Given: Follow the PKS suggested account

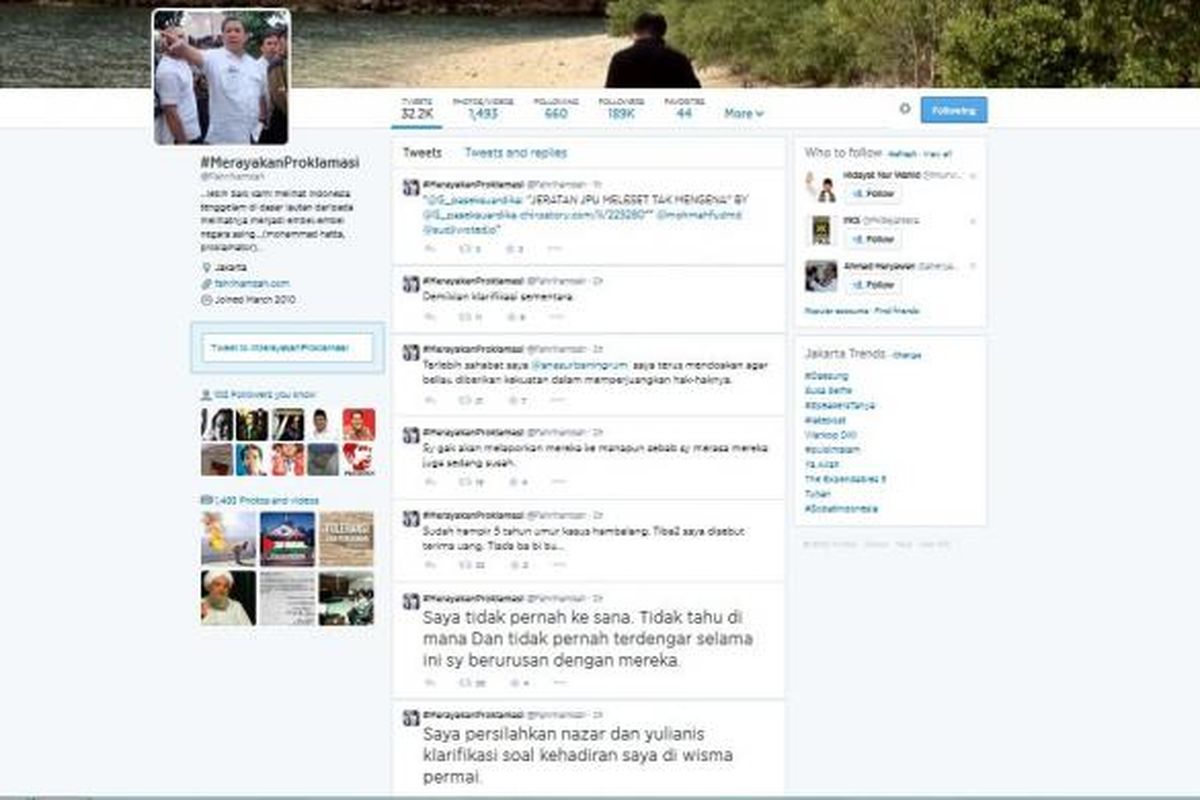Looking at the screenshot, I should point(873,240).
